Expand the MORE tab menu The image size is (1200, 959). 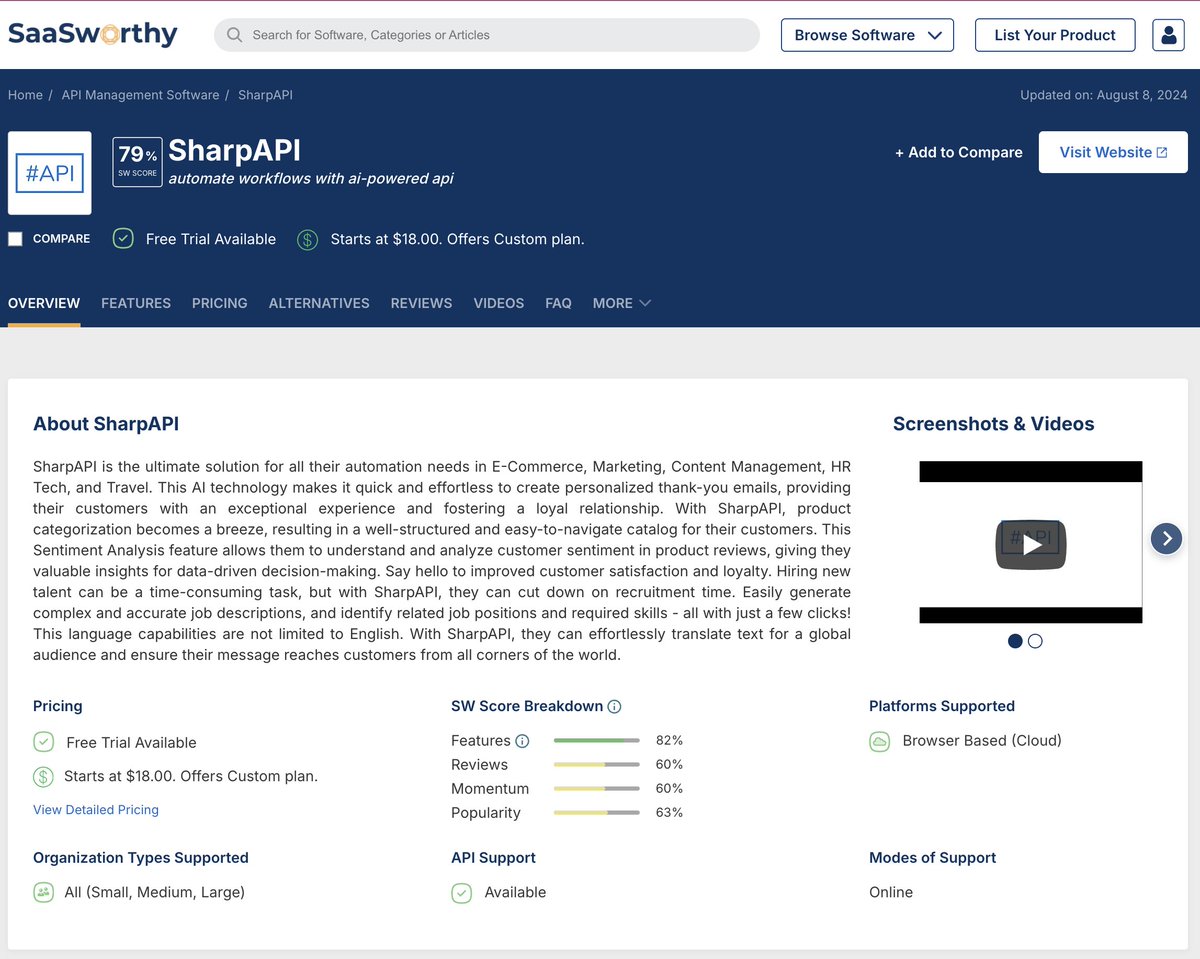coord(621,303)
